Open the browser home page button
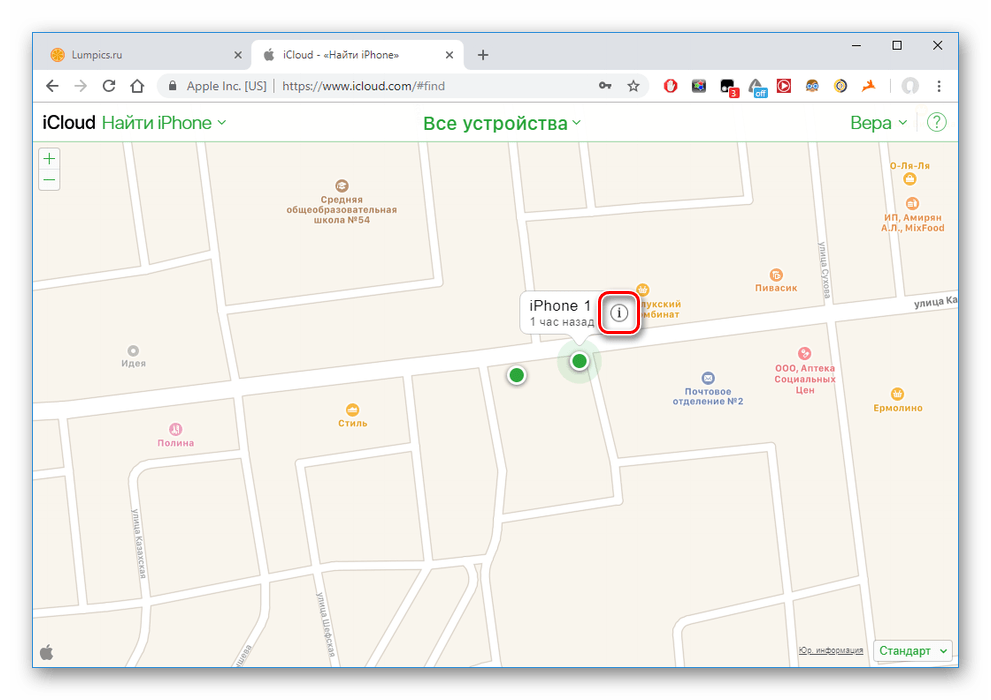The width and height of the screenshot is (991, 700). click(x=137, y=86)
